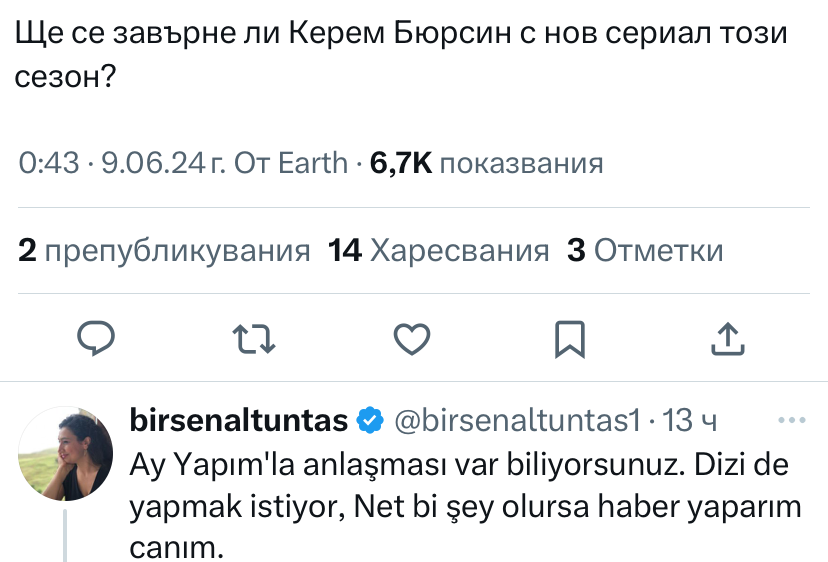Viewport: 828px width, 562px height.
Task: Click the blue verified badge next to birsenaltuntas
Action: 370,421
